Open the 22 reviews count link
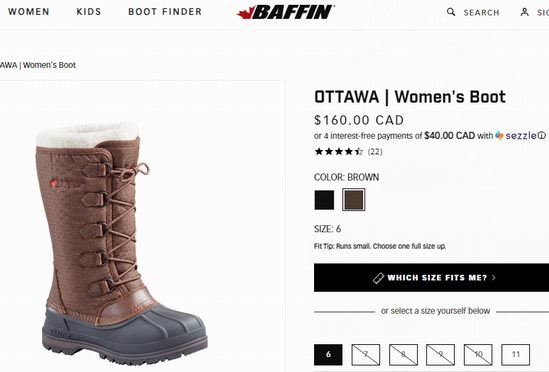 tap(375, 152)
